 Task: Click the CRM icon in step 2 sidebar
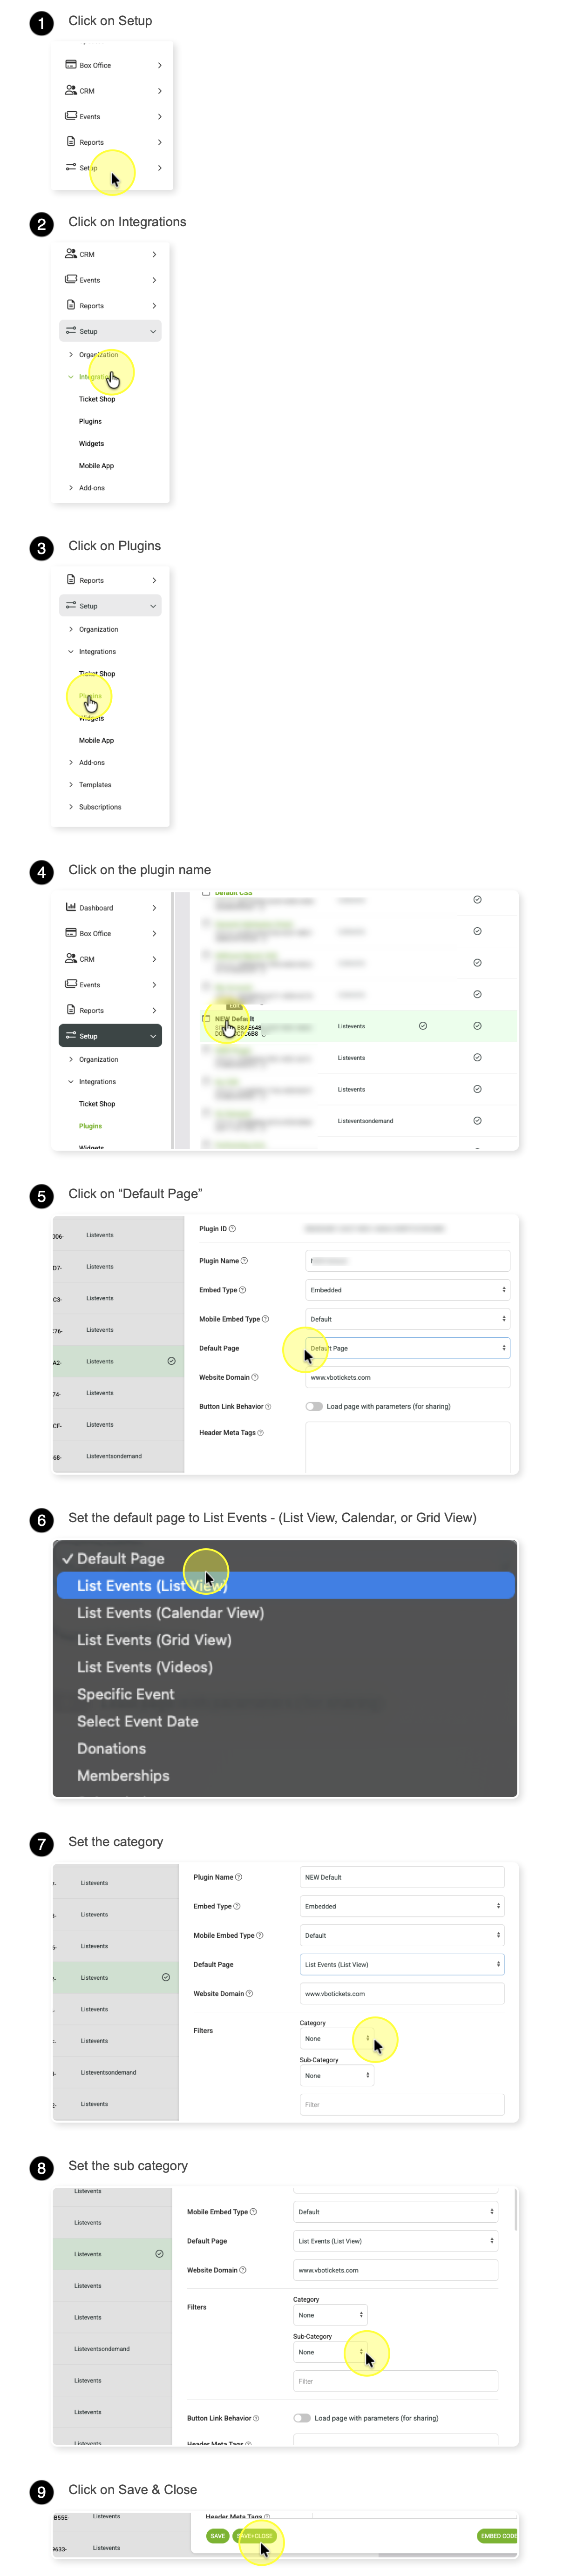tap(71, 254)
